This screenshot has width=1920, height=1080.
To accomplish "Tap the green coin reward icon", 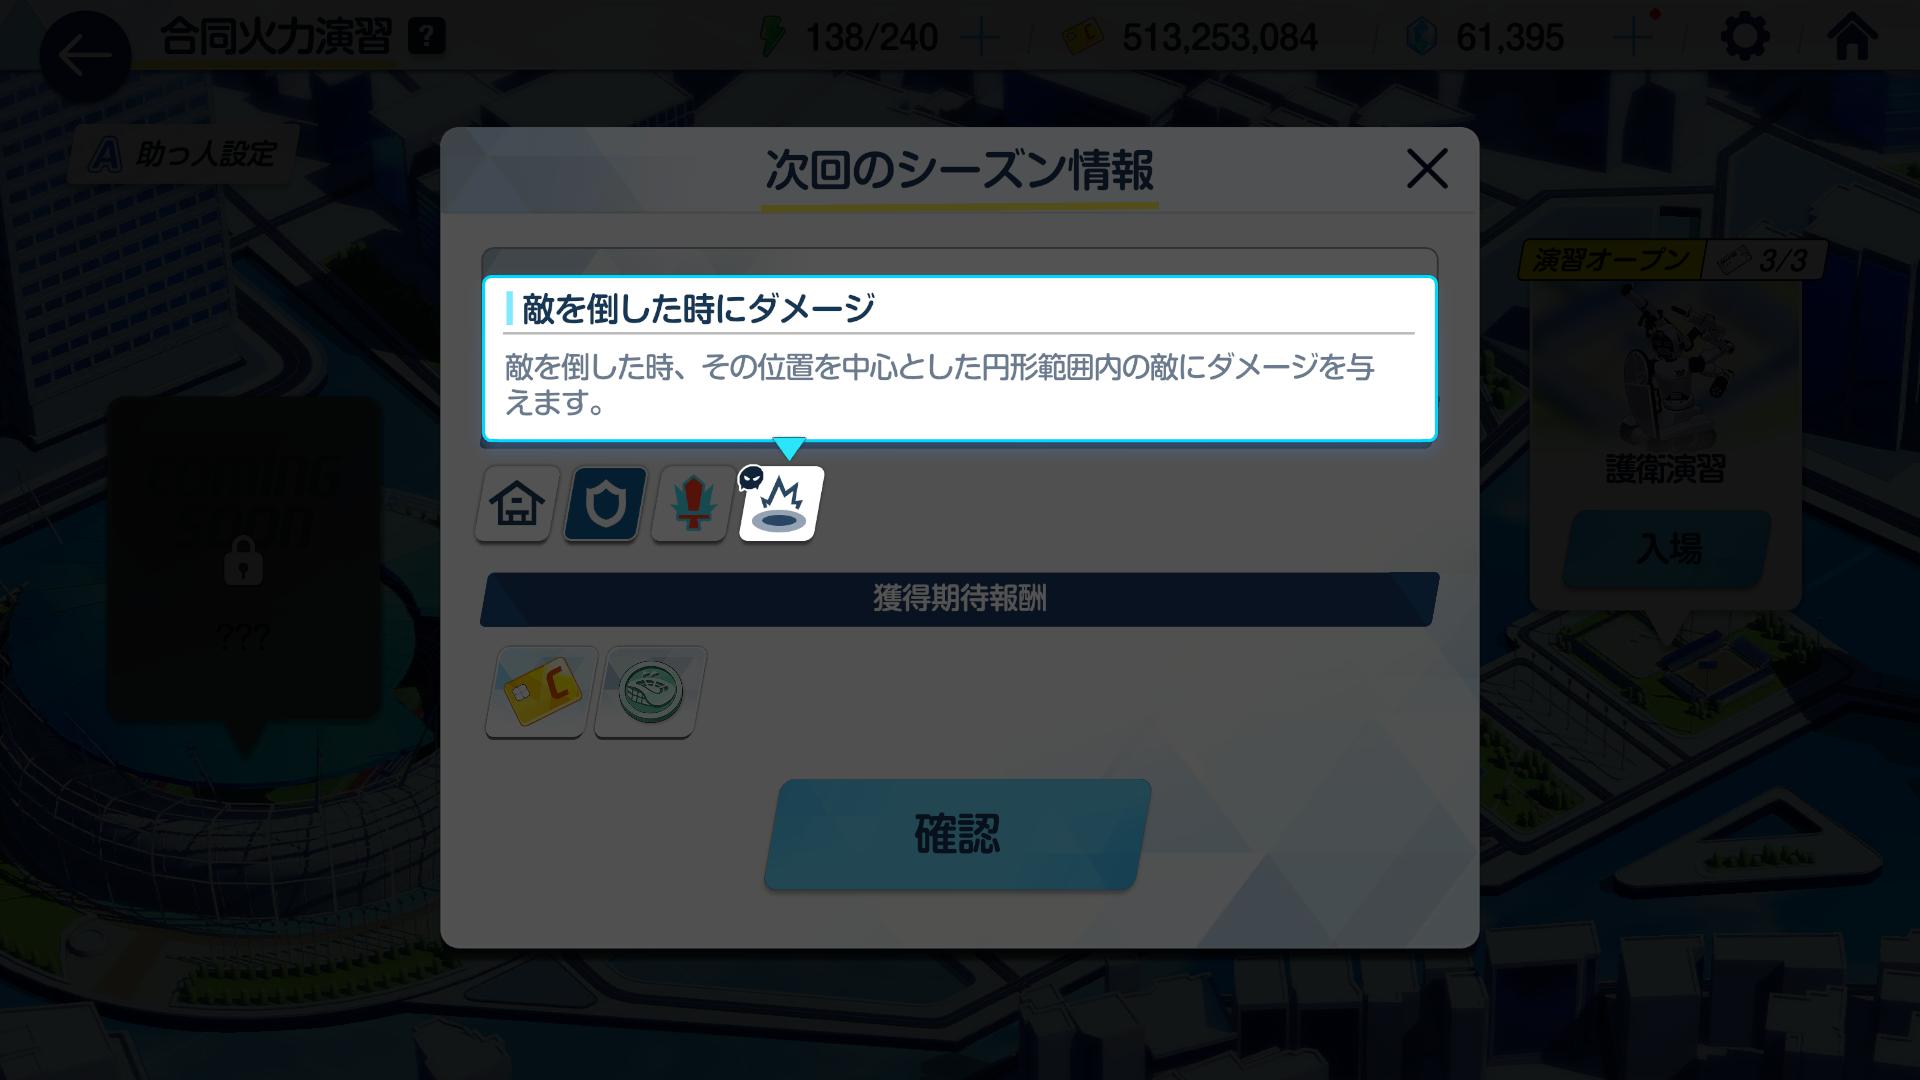I will (650, 691).
